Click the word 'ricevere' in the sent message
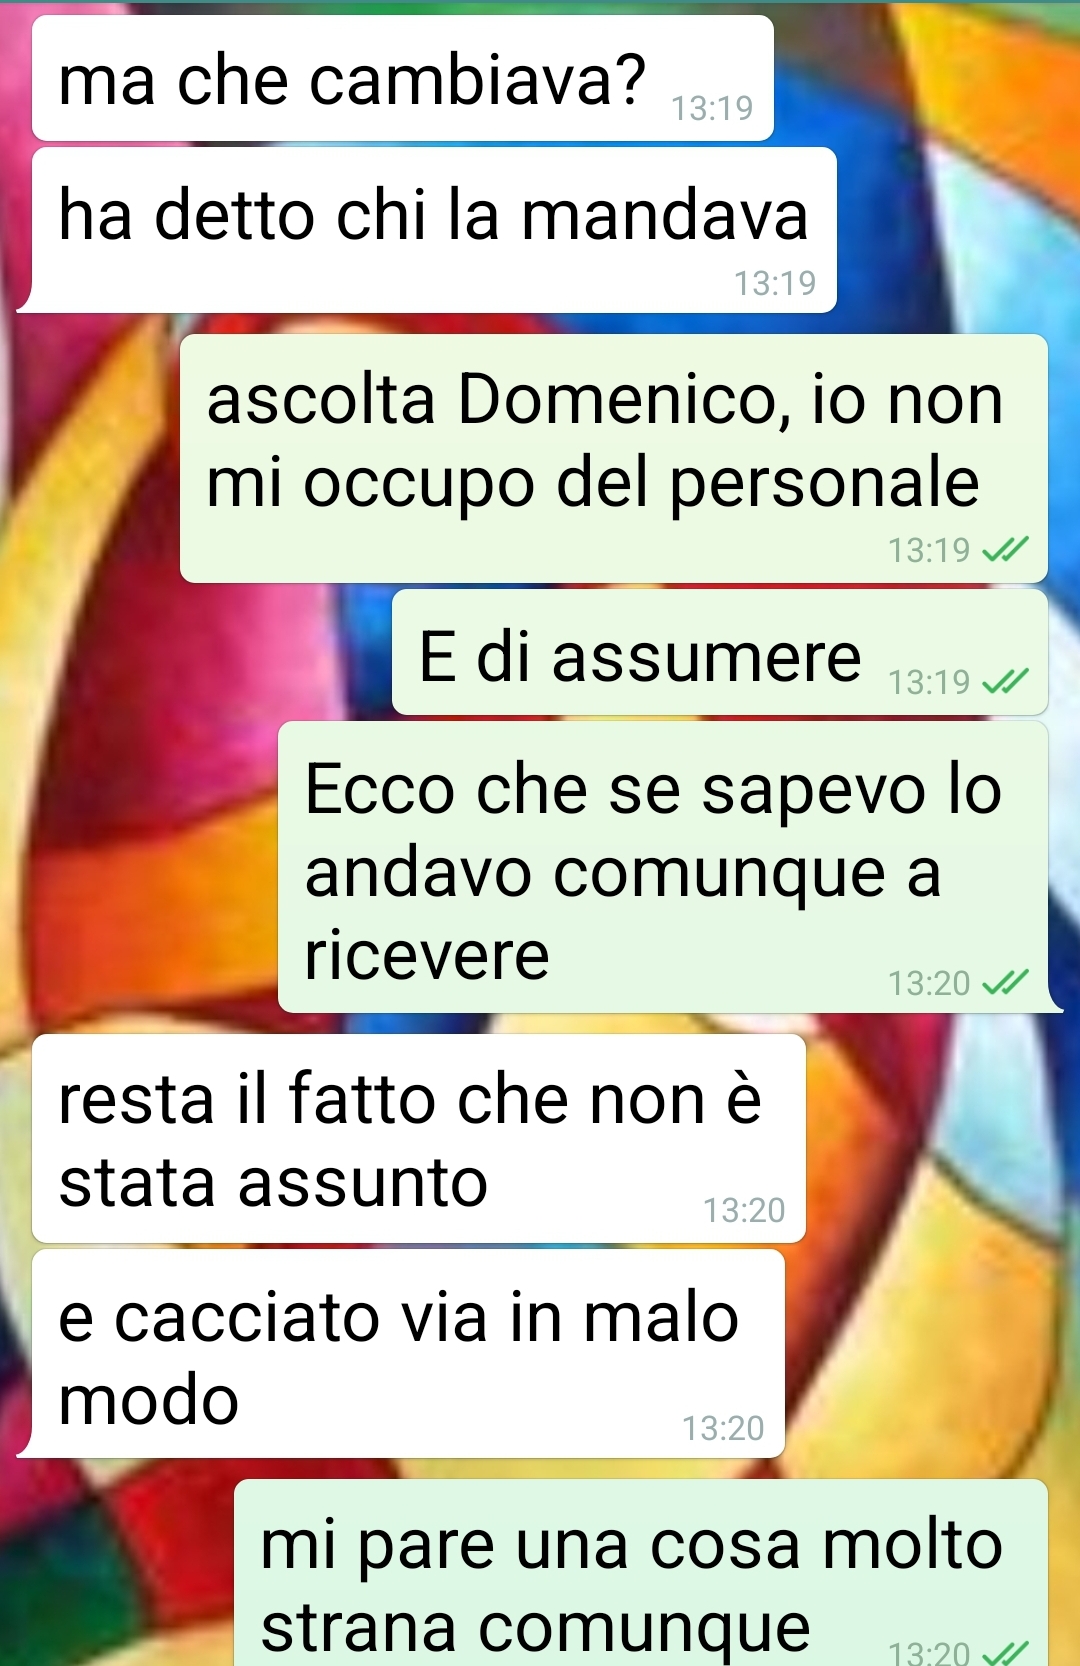 (427, 955)
